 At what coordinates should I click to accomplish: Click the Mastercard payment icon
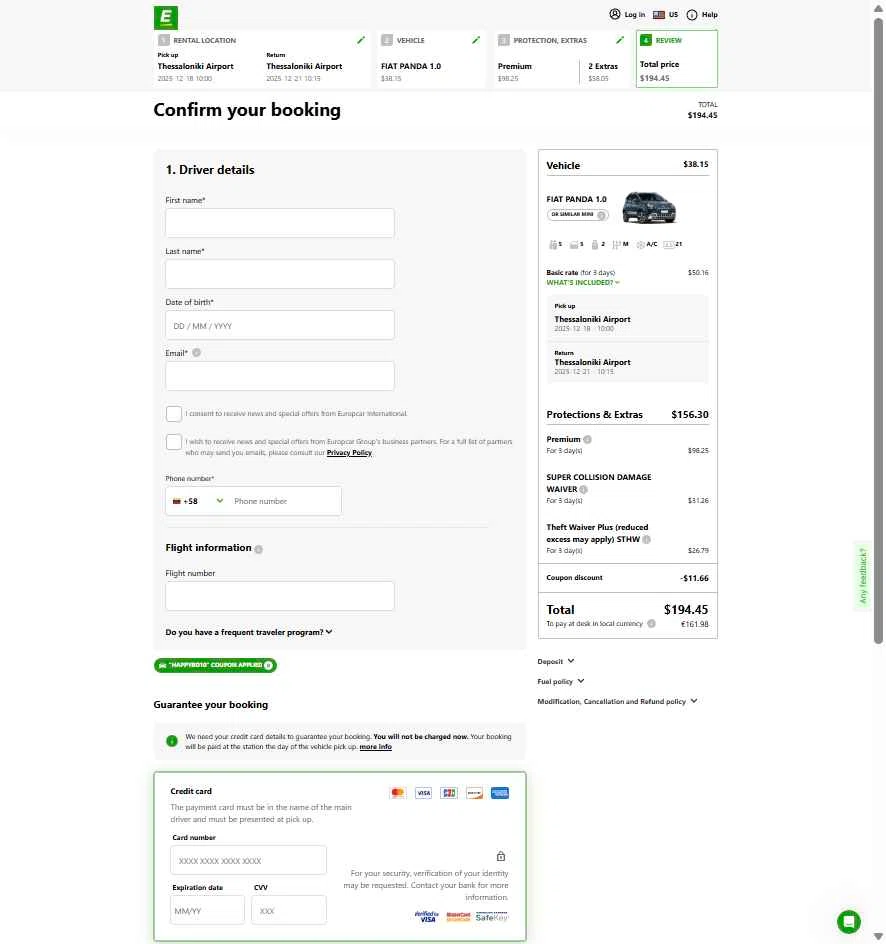tap(397, 793)
